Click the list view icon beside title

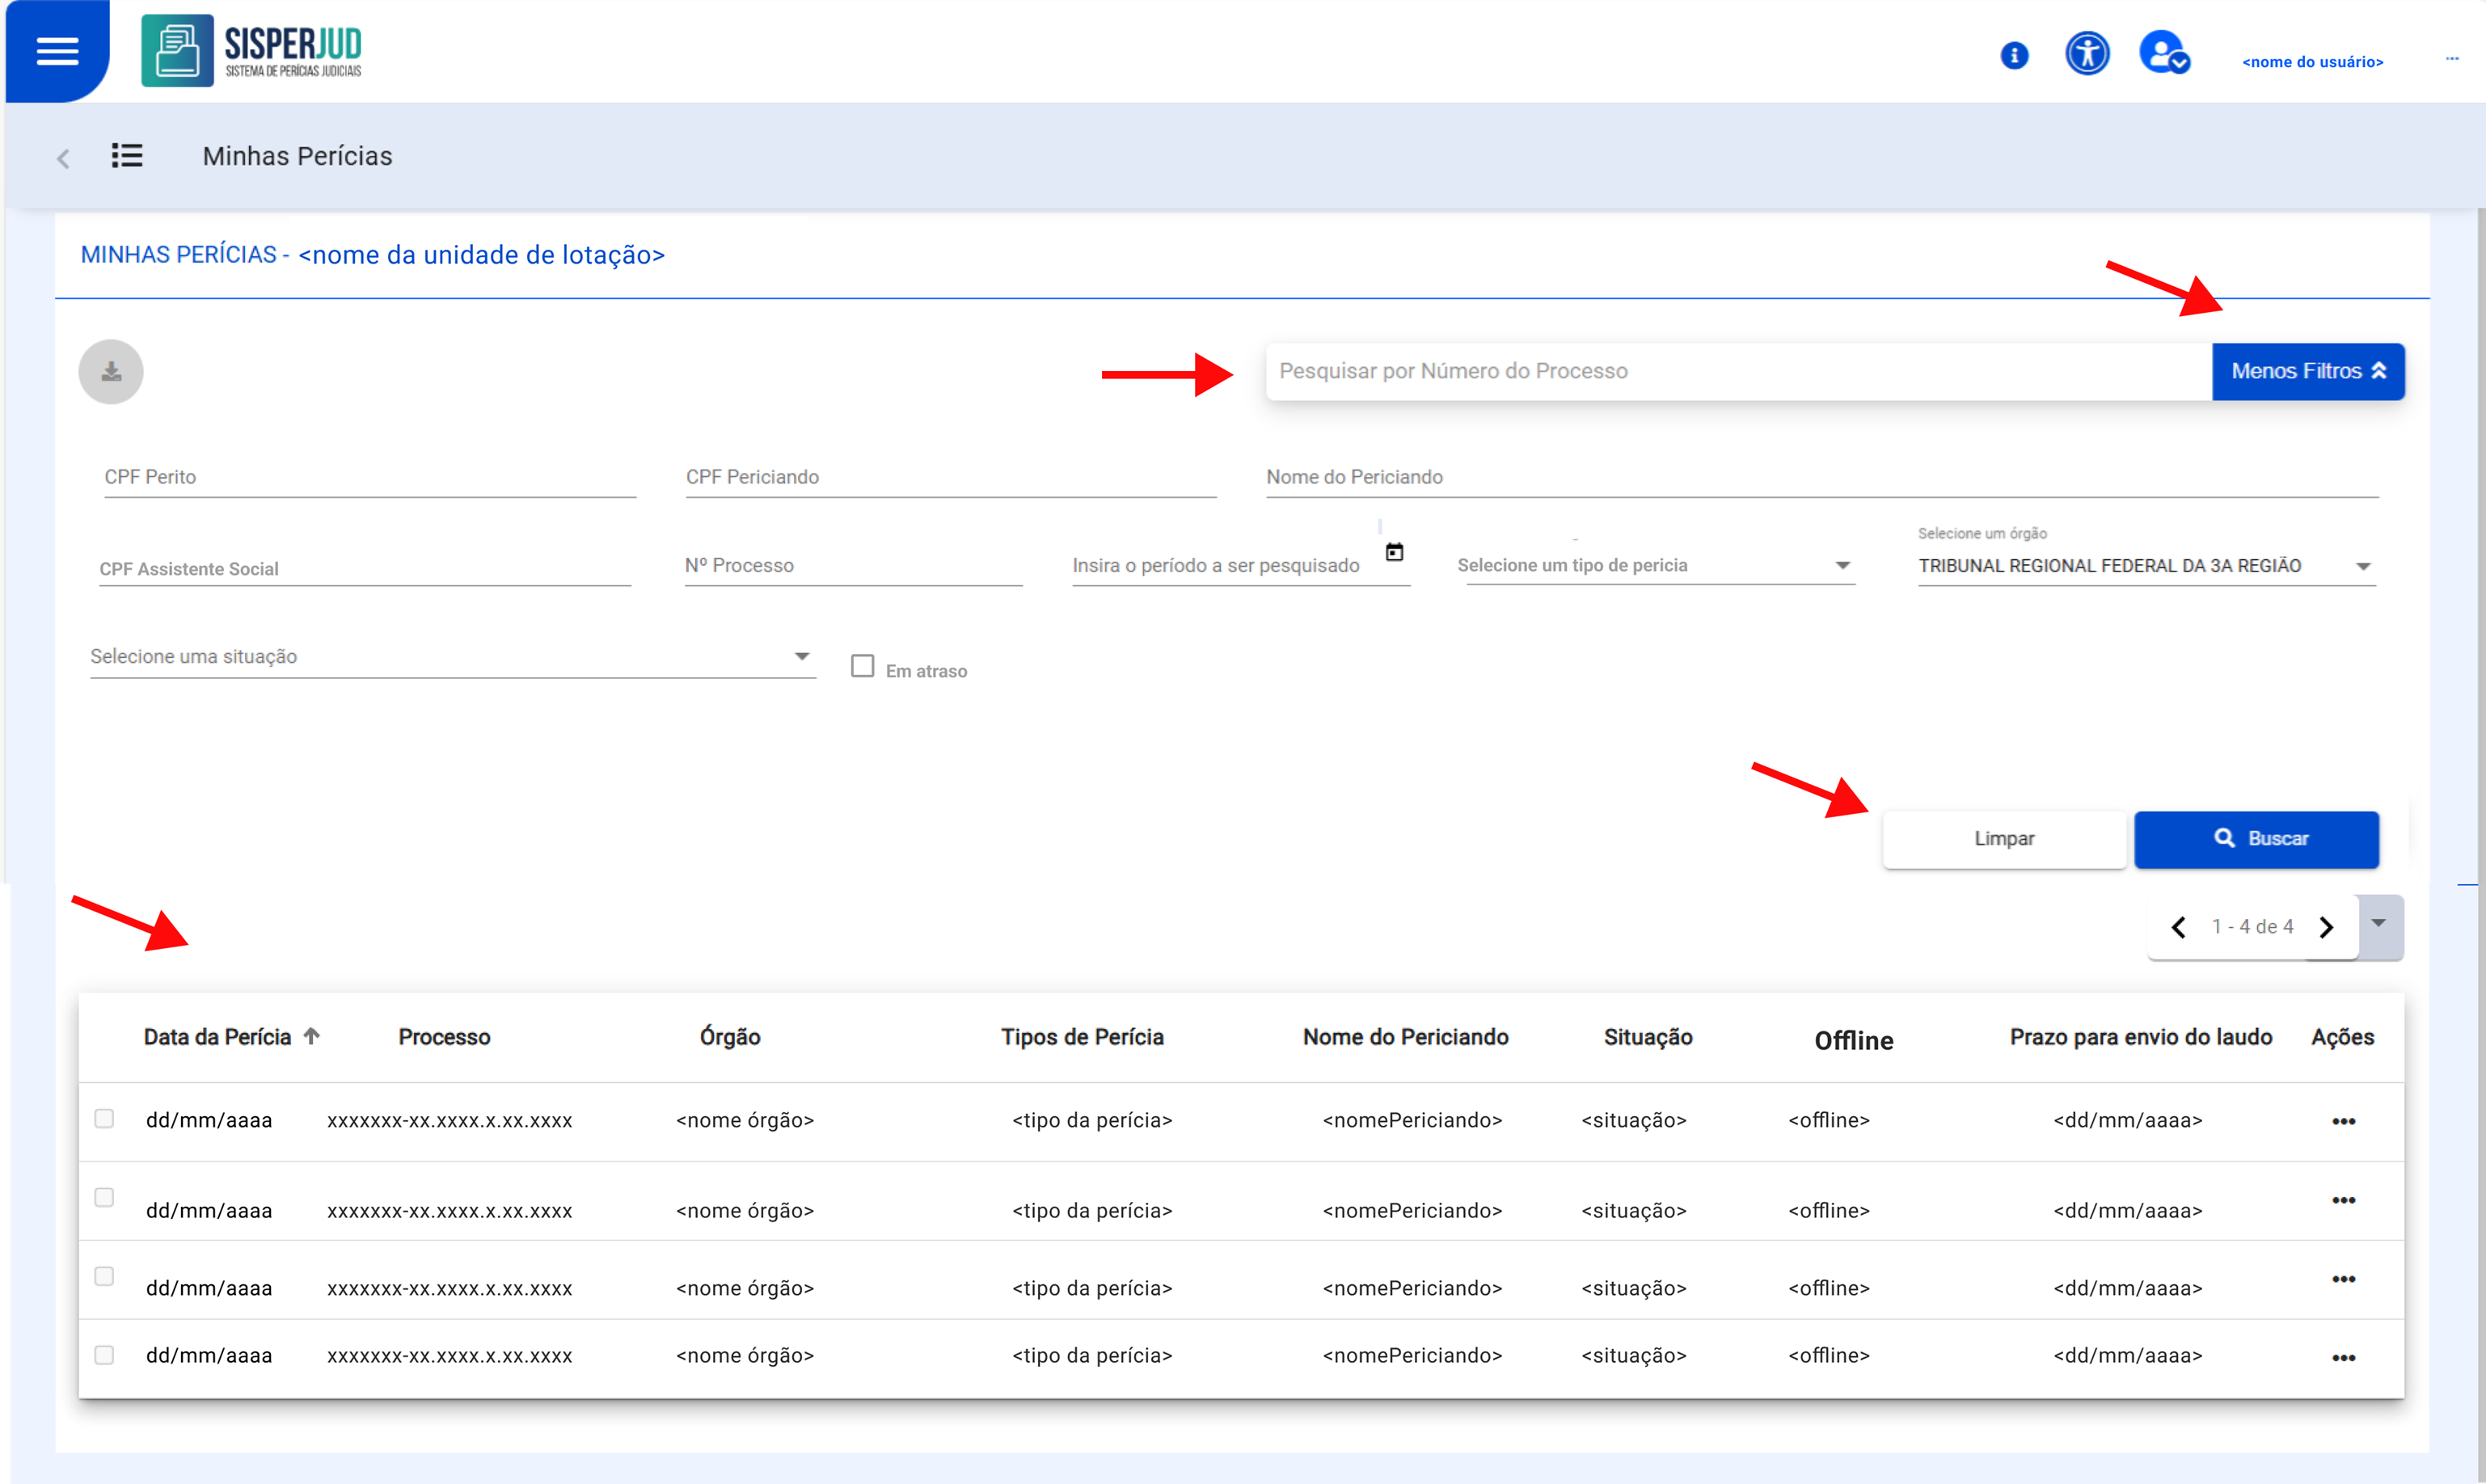[x=127, y=156]
